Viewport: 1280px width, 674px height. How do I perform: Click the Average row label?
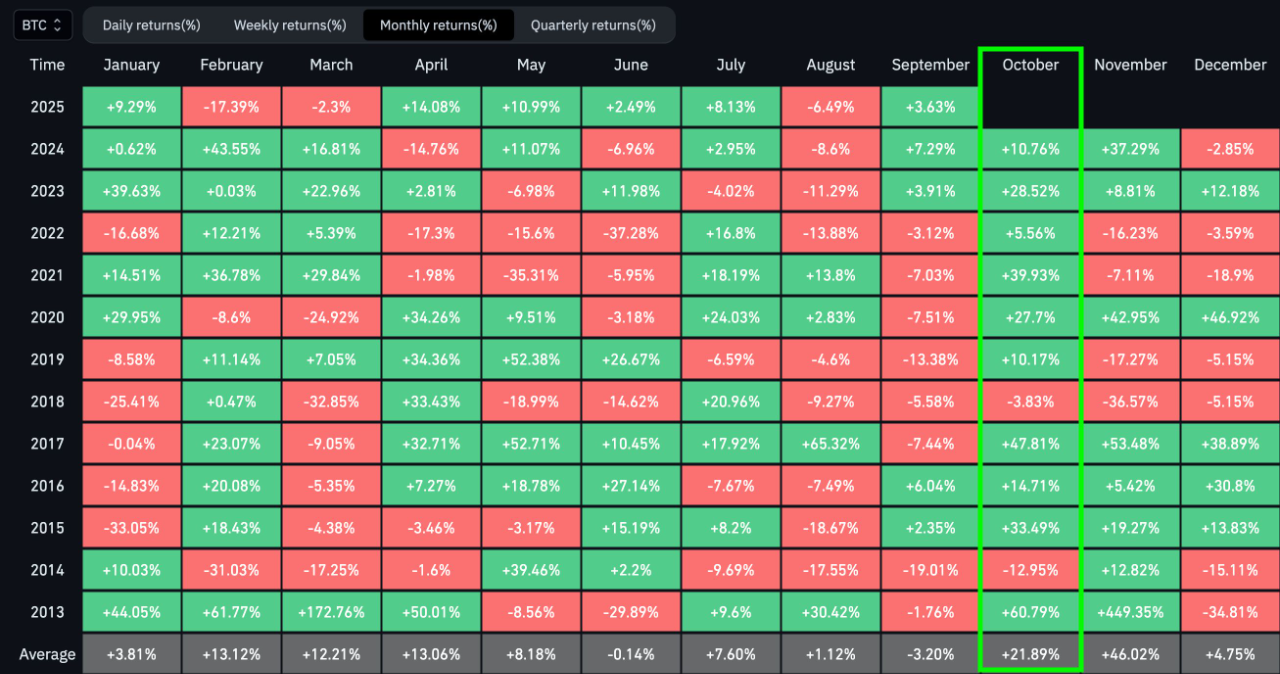pos(47,655)
